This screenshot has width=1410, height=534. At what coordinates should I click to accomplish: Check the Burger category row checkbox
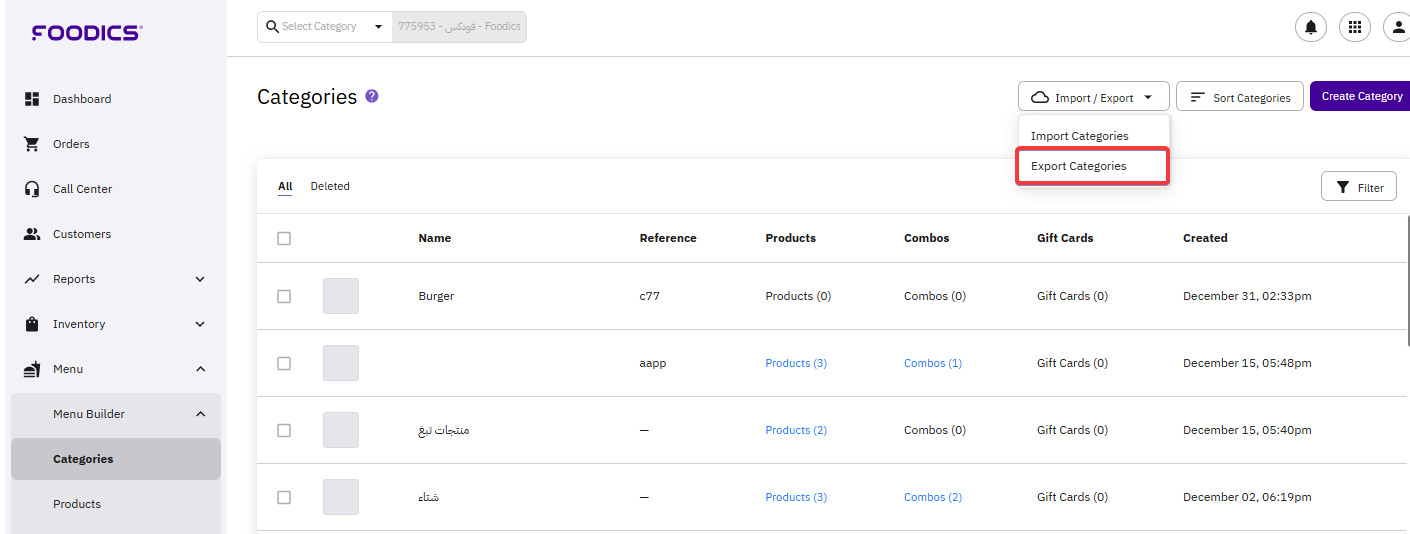(x=284, y=296)
